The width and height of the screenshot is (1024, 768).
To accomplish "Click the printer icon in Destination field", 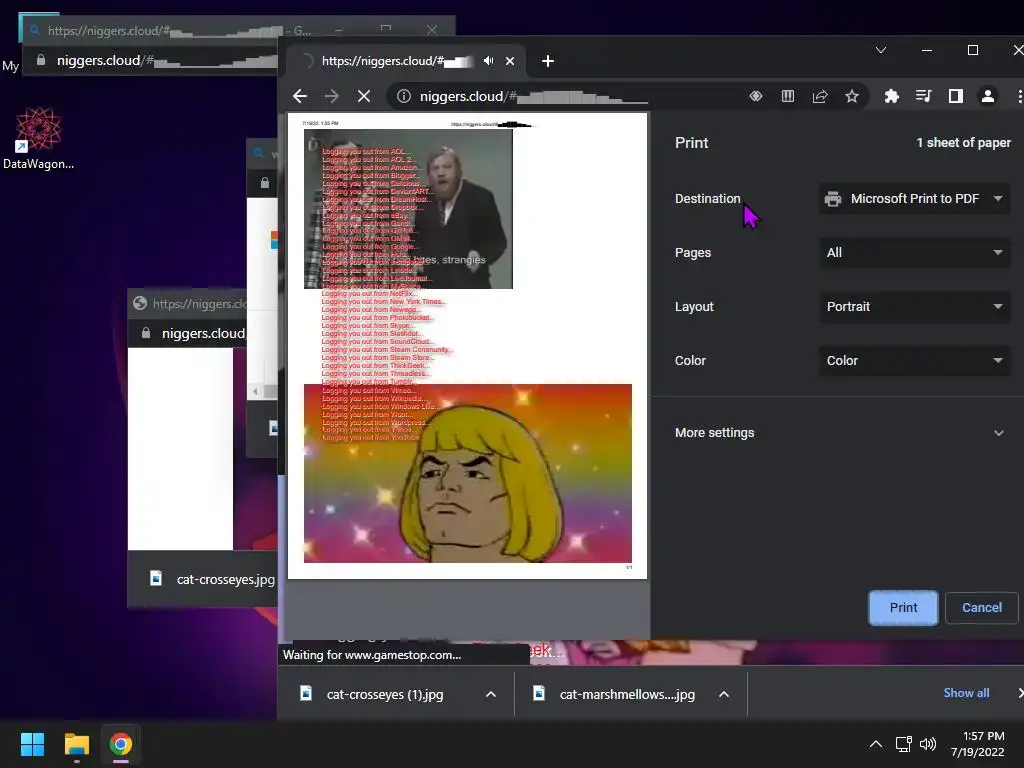I will click(x=833, y=199).
